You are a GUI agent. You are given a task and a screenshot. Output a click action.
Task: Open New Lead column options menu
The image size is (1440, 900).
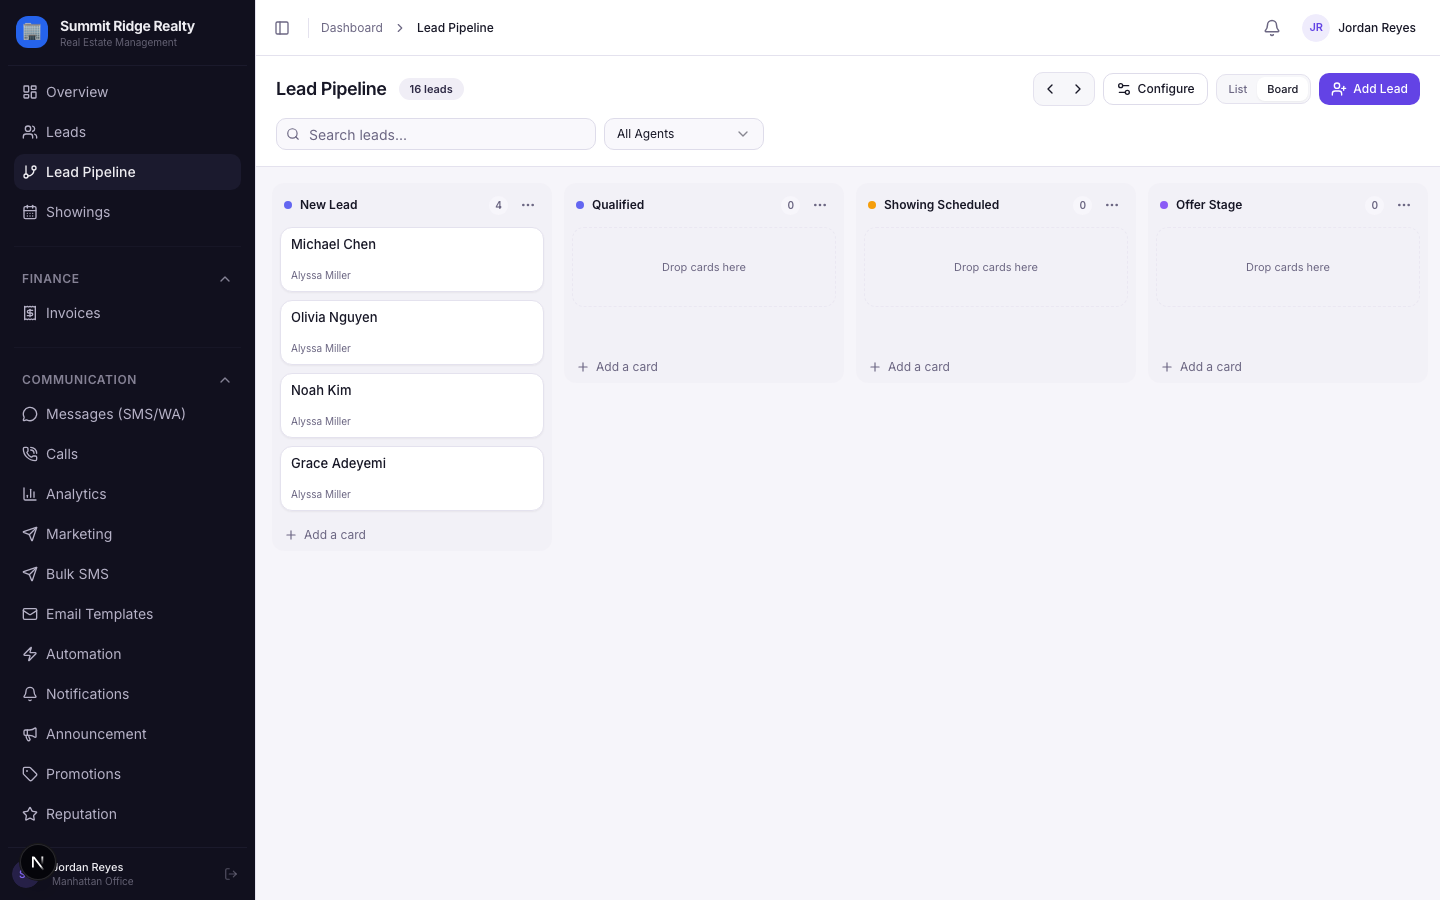[528, 205]
